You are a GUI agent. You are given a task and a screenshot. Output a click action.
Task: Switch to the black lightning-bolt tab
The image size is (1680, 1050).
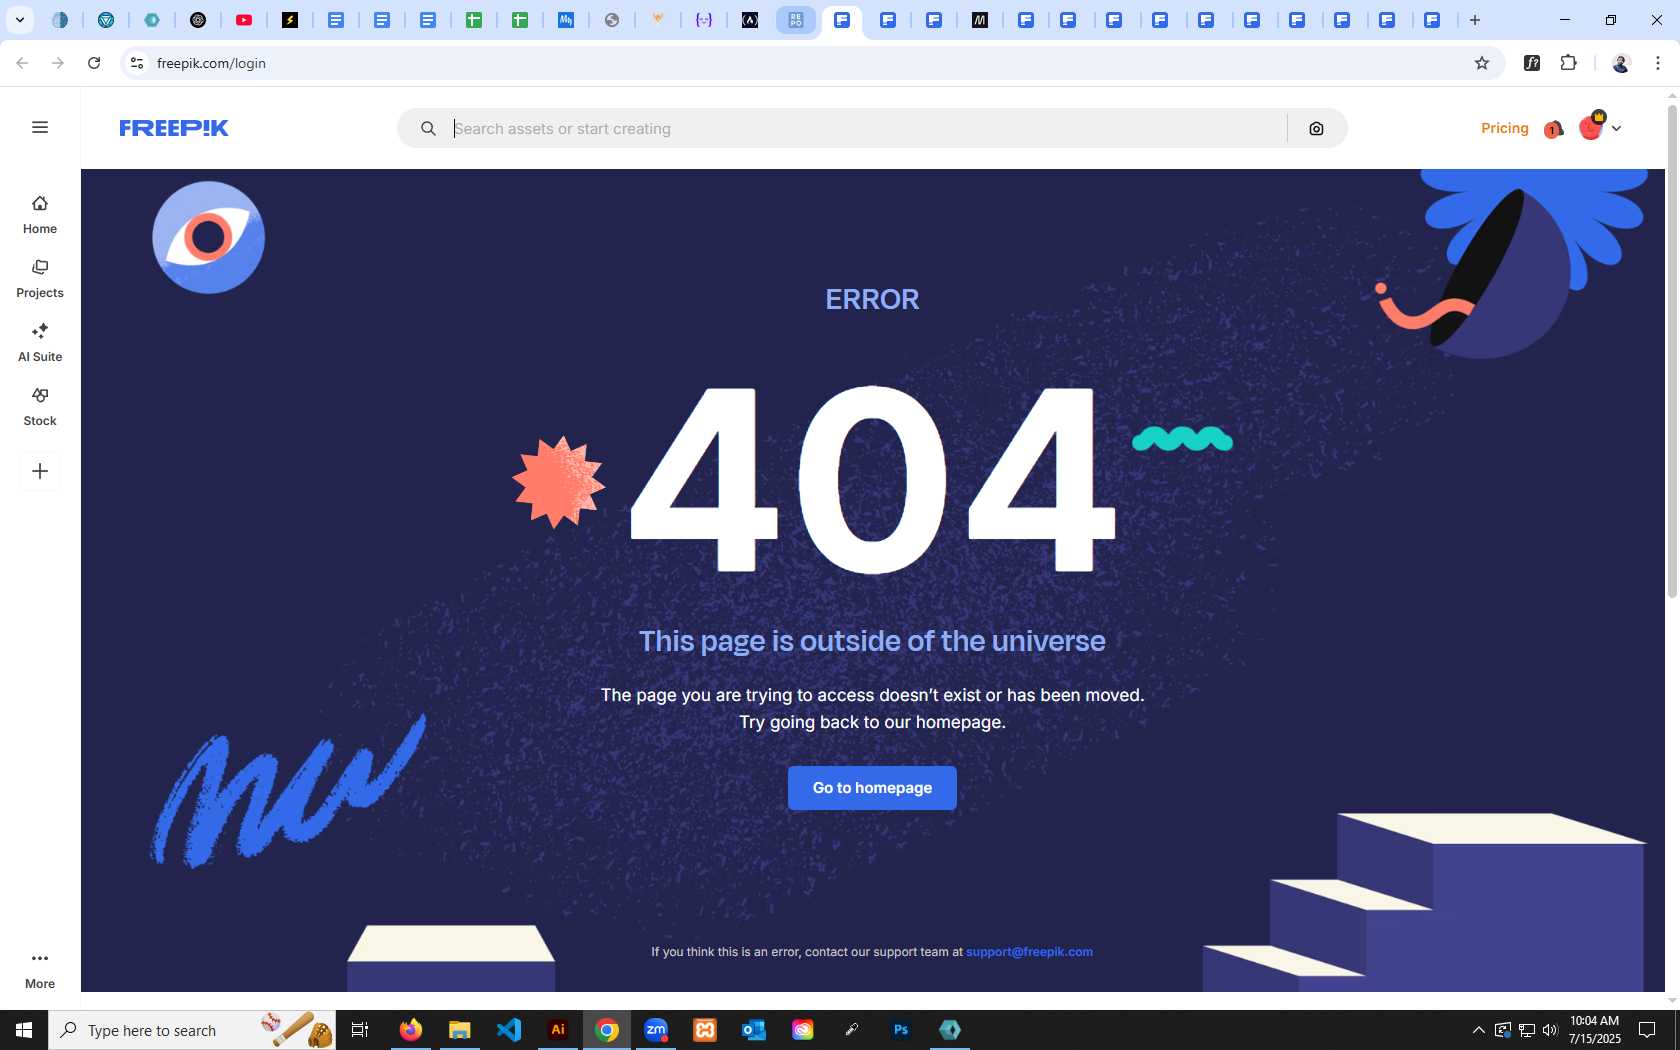pos(290,20)
